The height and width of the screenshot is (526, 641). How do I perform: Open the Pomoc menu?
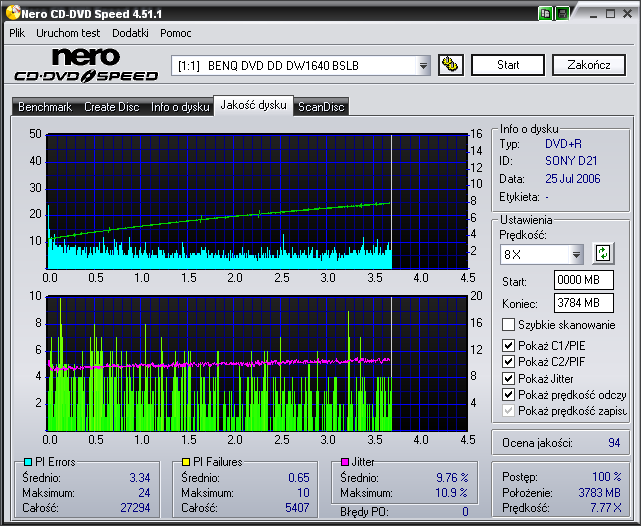tap(176, 33)
